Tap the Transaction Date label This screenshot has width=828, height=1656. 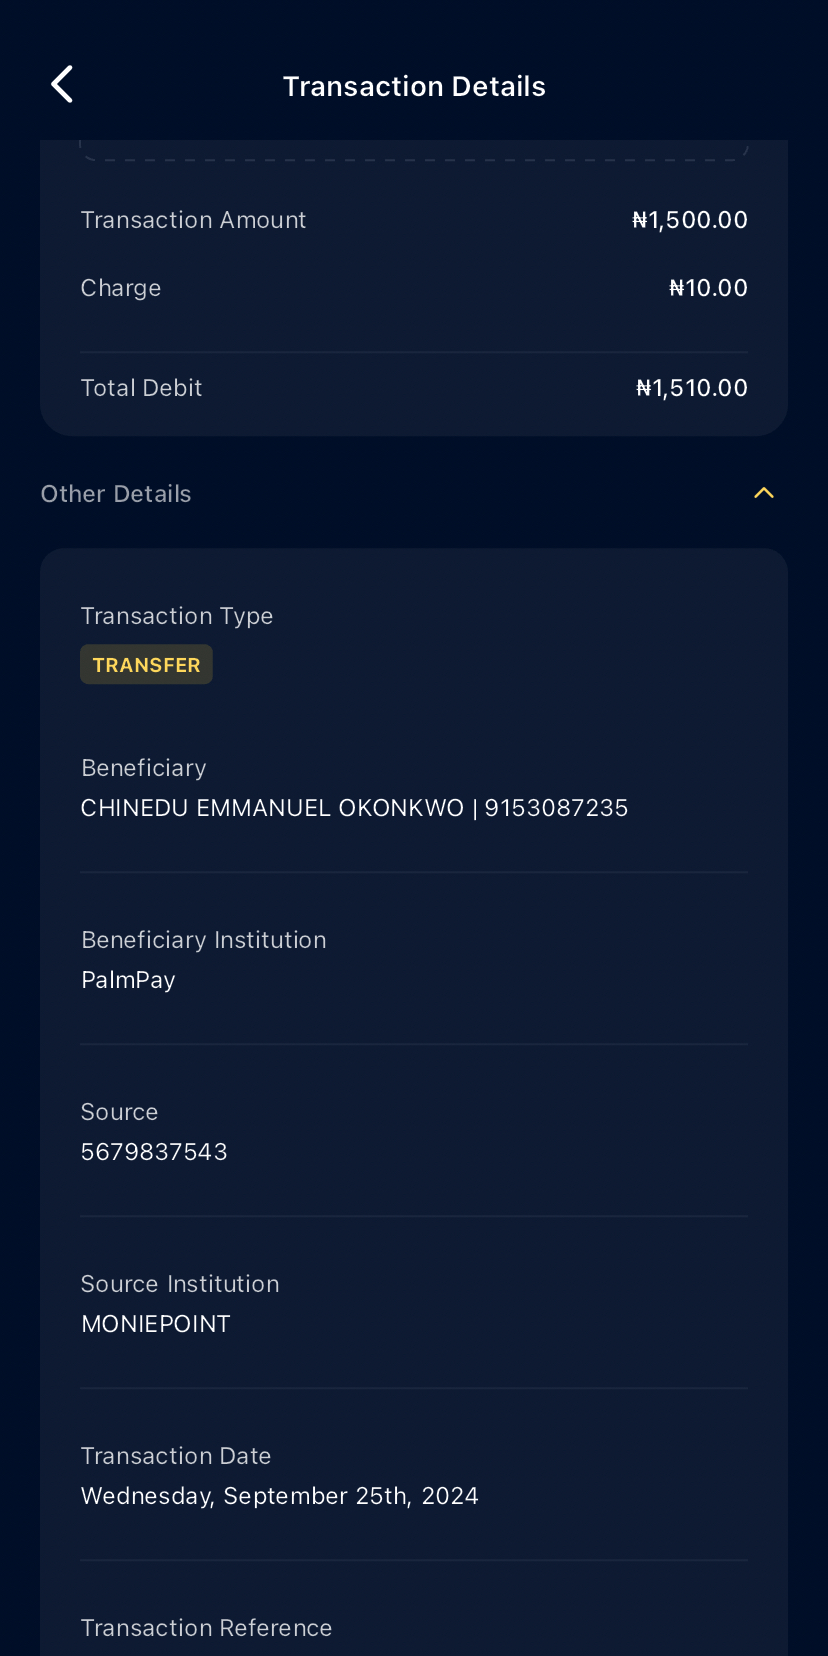[x=176, y=1456]
